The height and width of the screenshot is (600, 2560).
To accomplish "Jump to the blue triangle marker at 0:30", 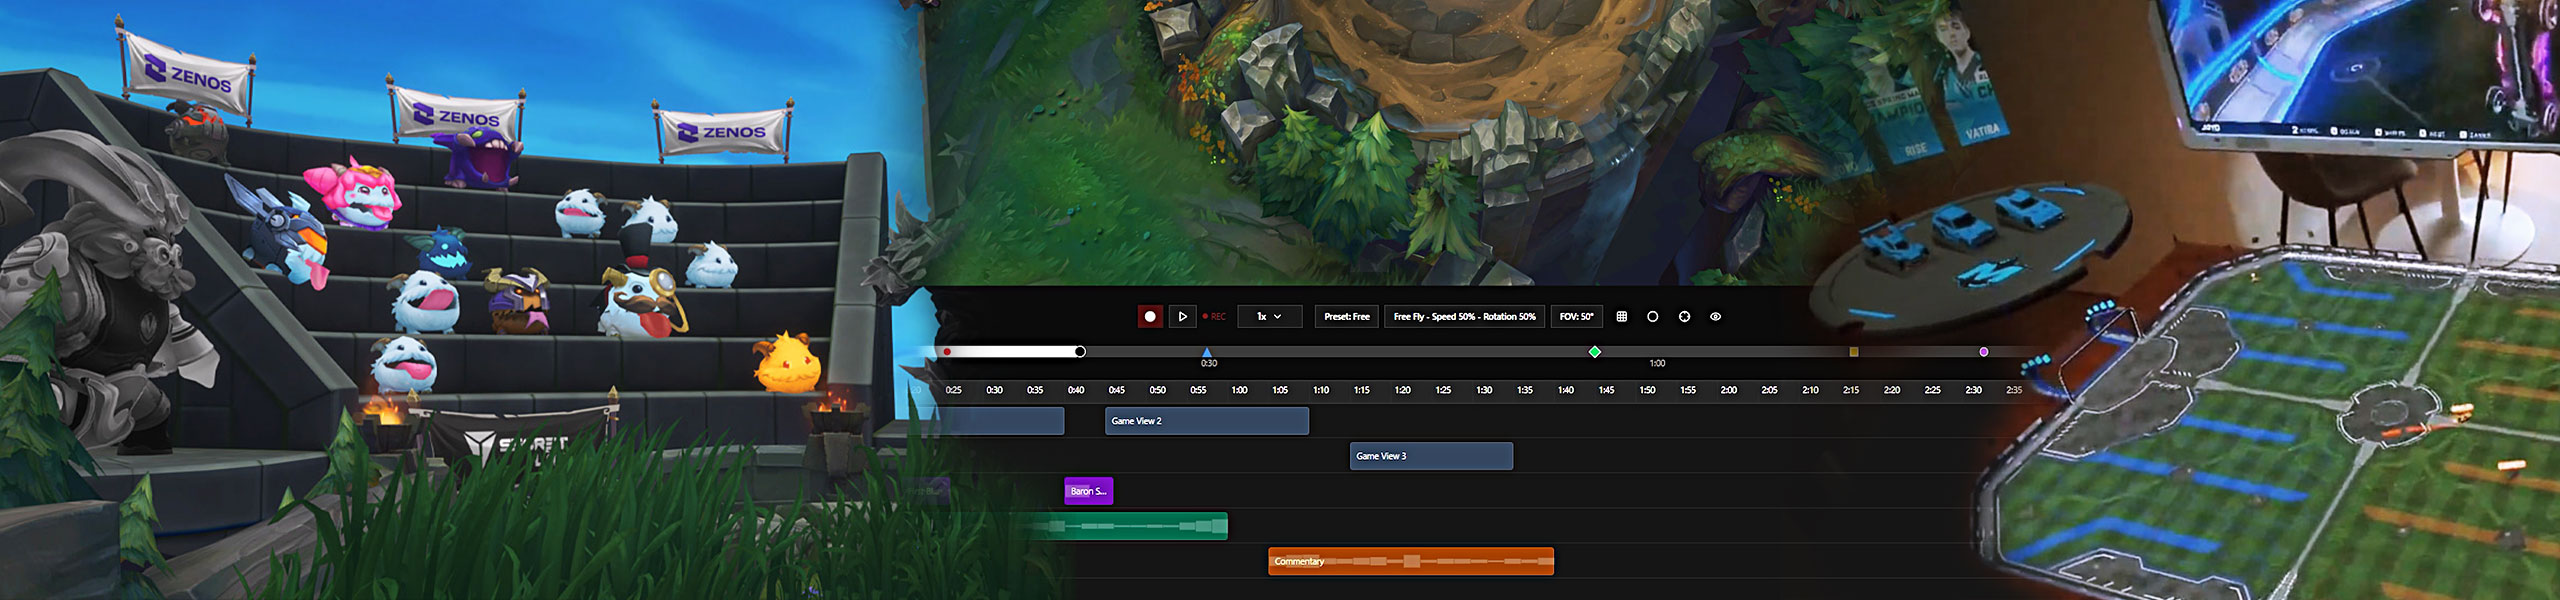I will [1207, 352].
